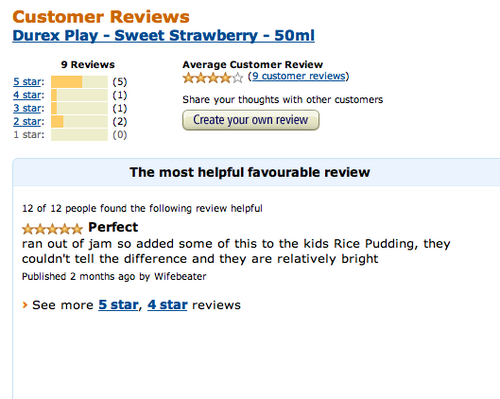This screenshot has width=500, height=399.
Task: Click the 5 star filter link
Action: 27,82
